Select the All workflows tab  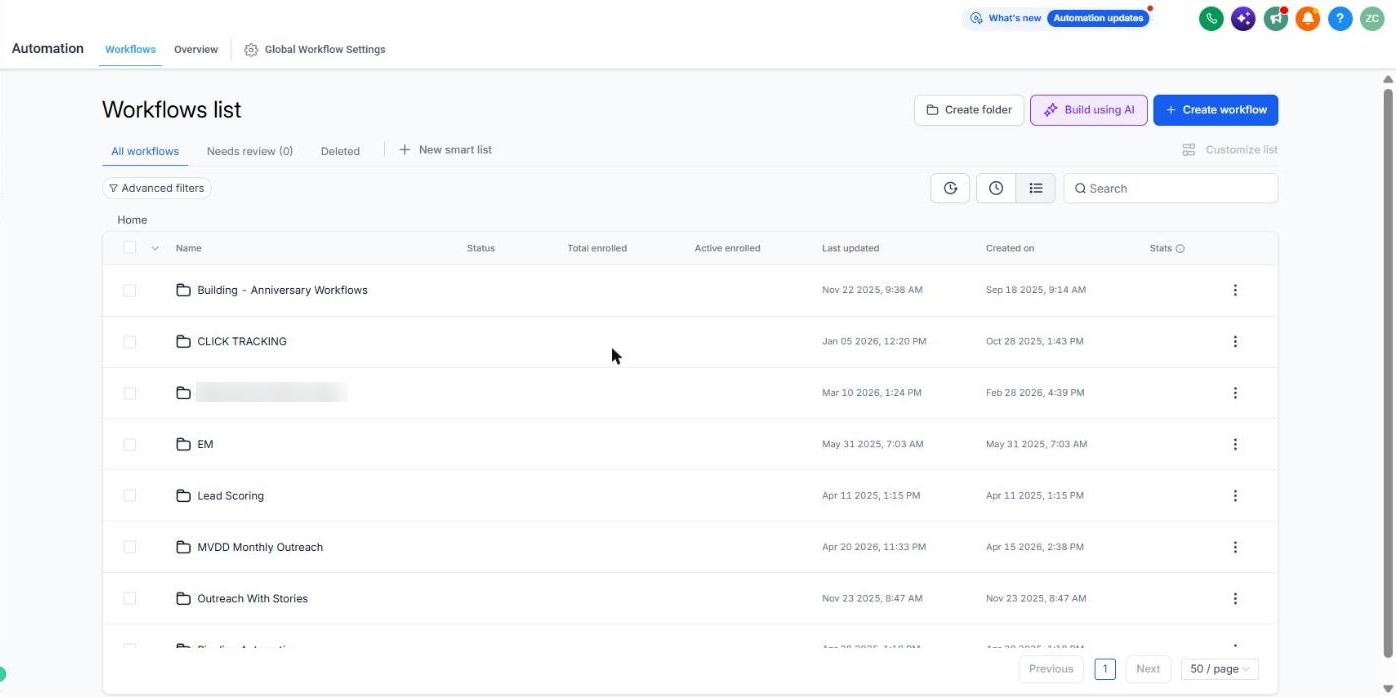pos(145,151)
